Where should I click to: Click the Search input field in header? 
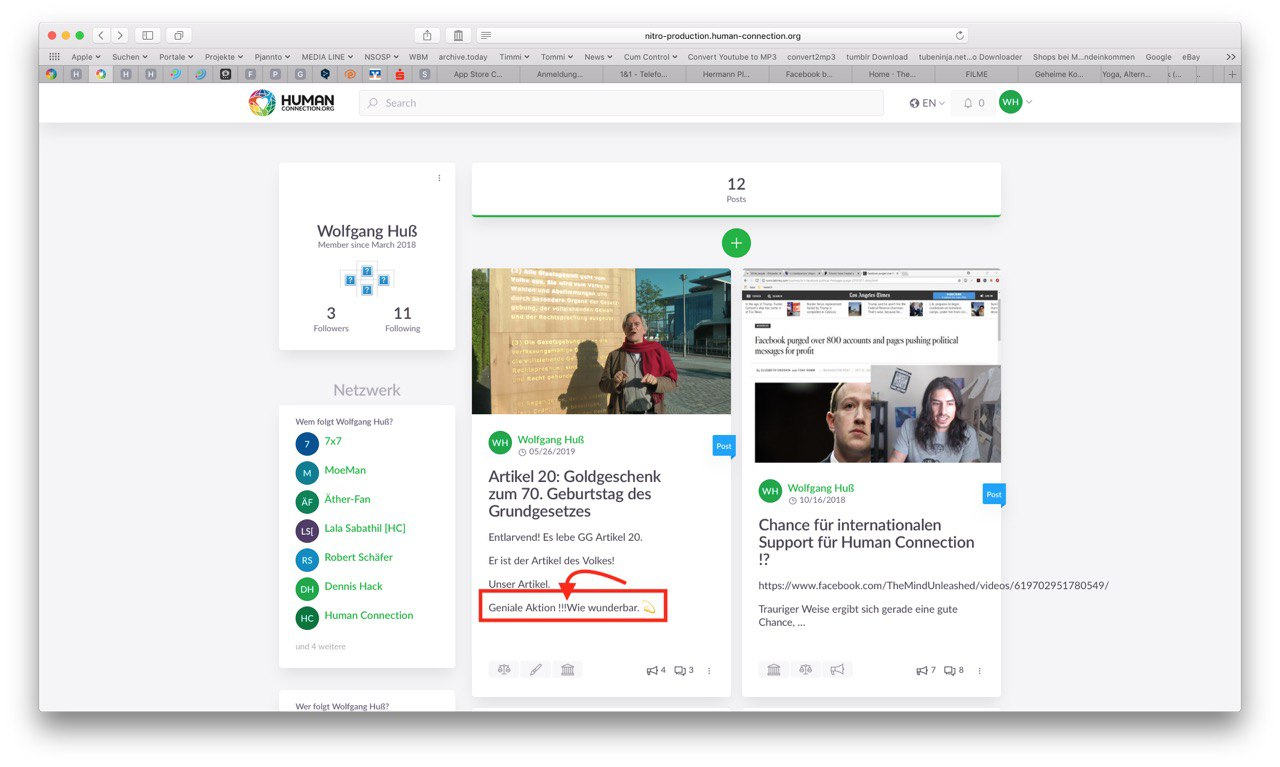coord(621,103)
